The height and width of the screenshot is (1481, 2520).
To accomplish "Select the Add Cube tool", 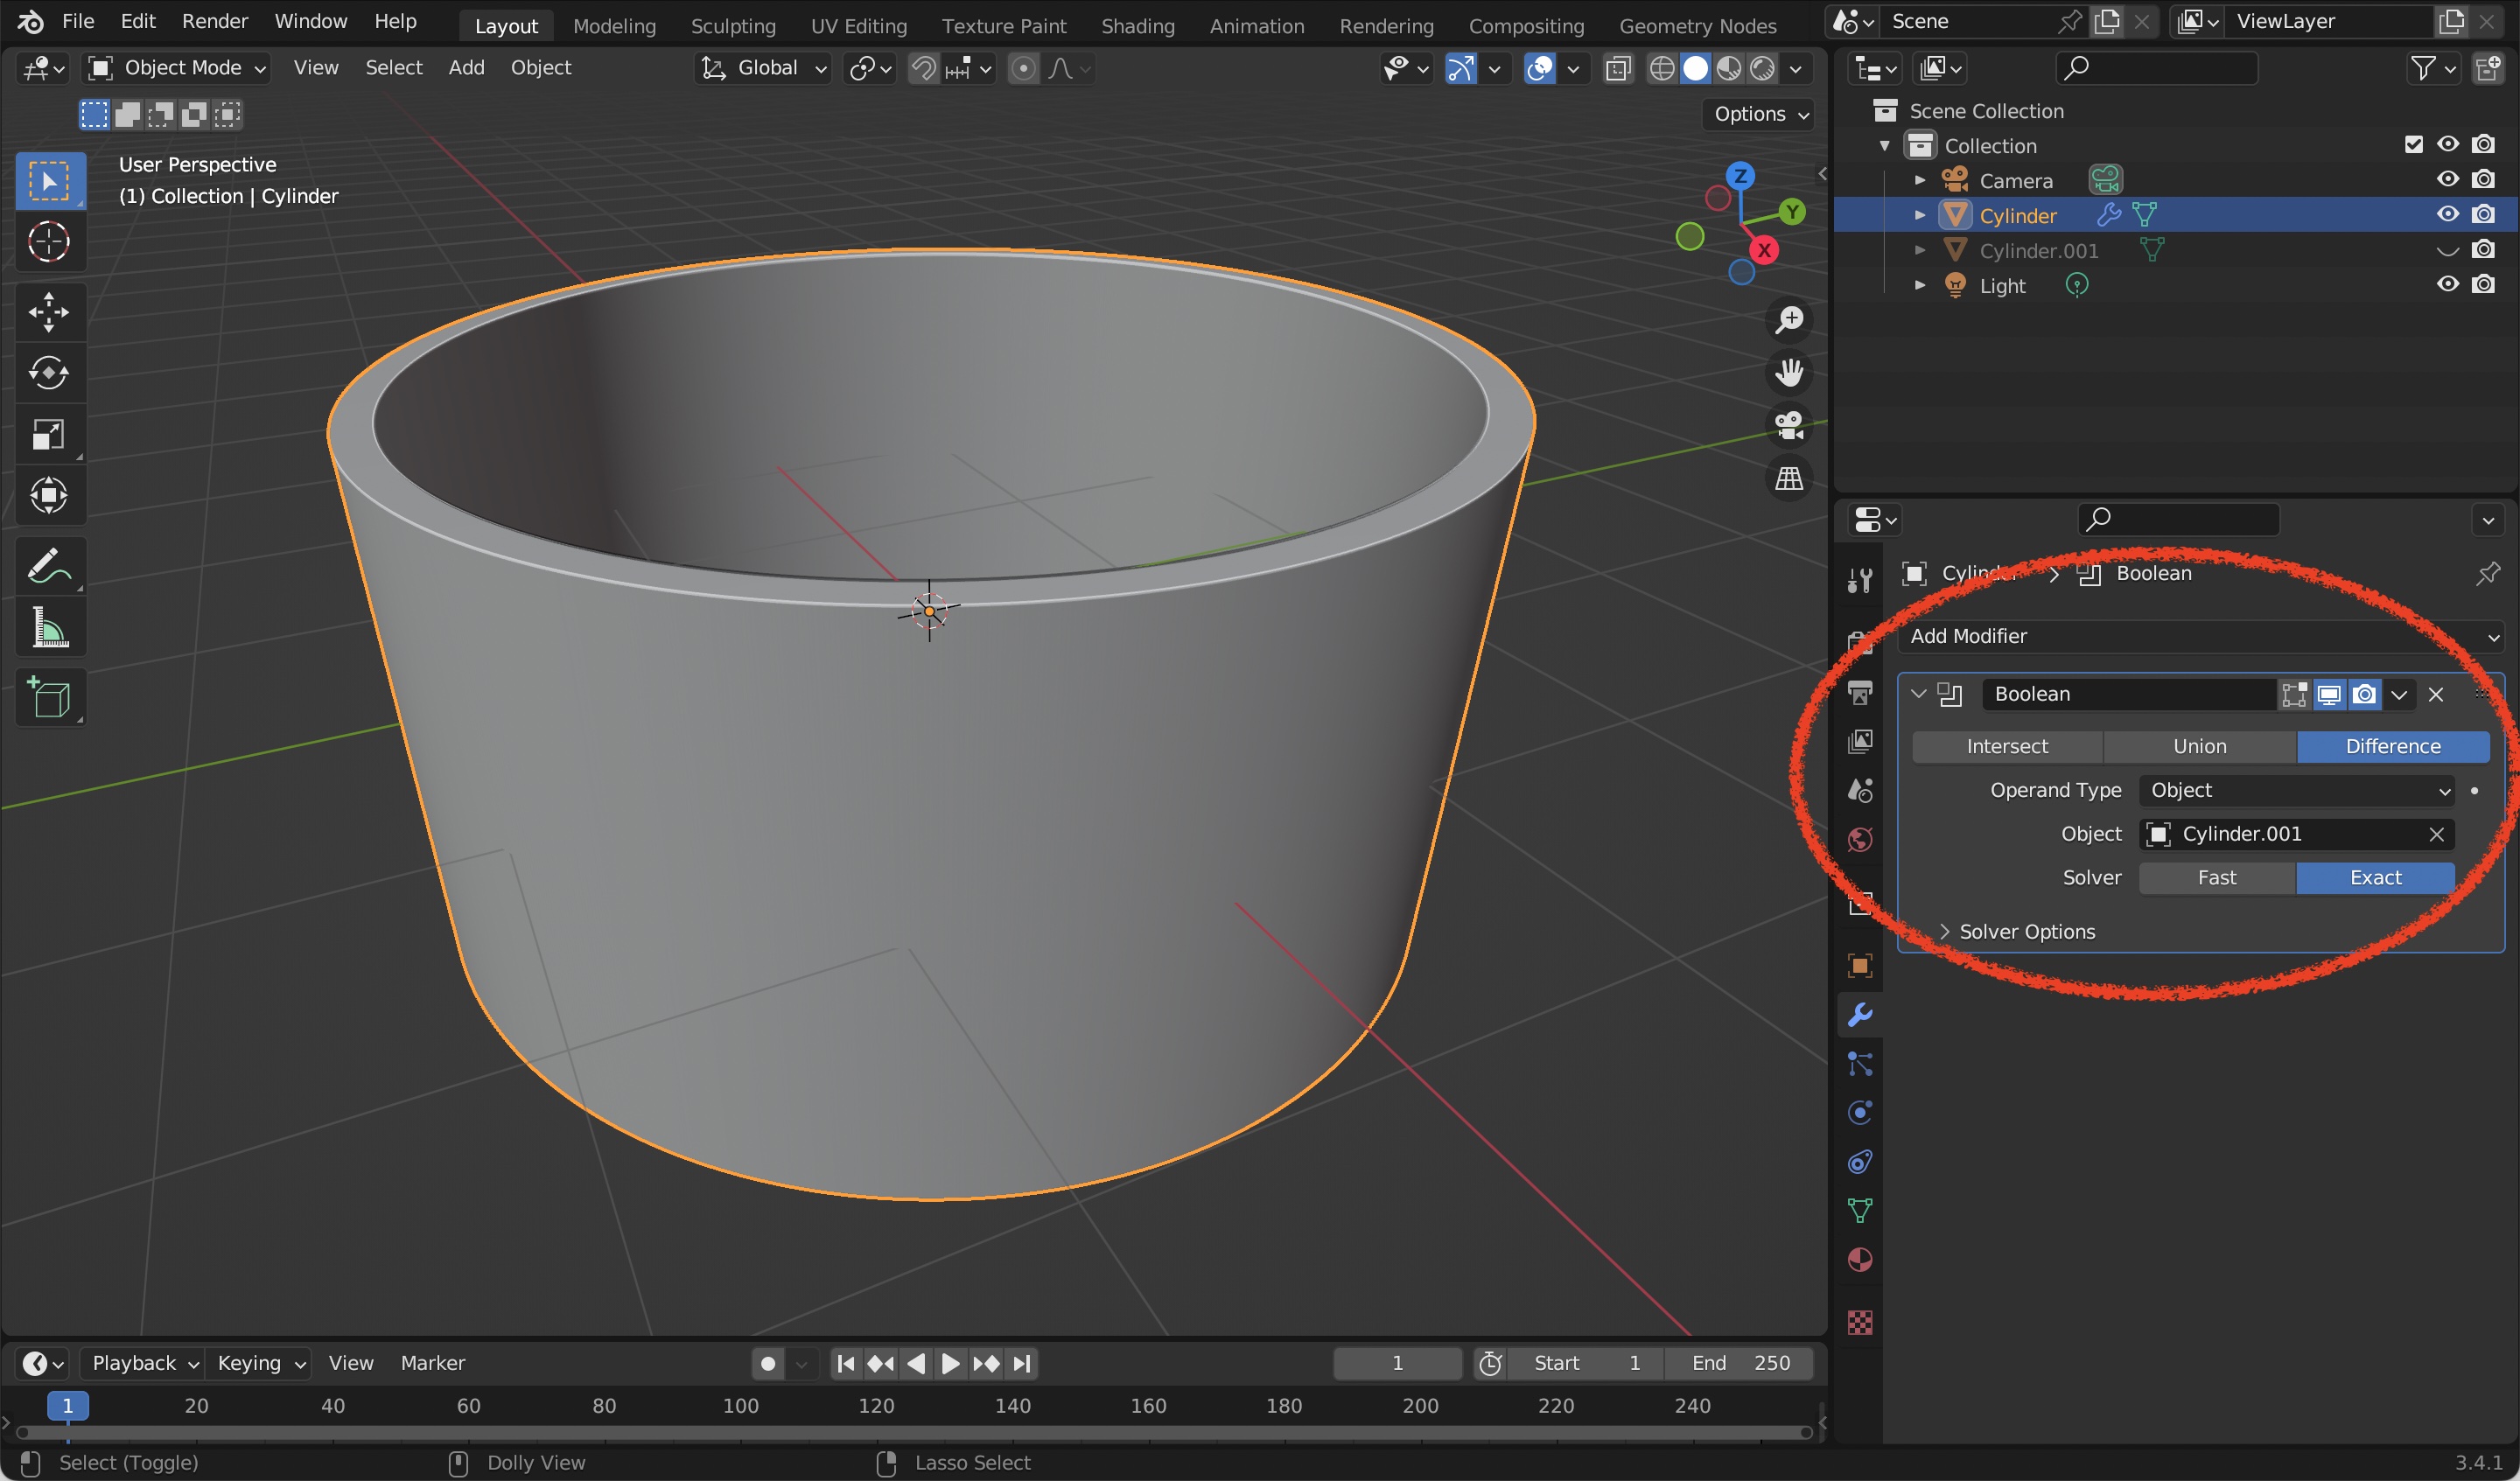I will tap(49, 697).
